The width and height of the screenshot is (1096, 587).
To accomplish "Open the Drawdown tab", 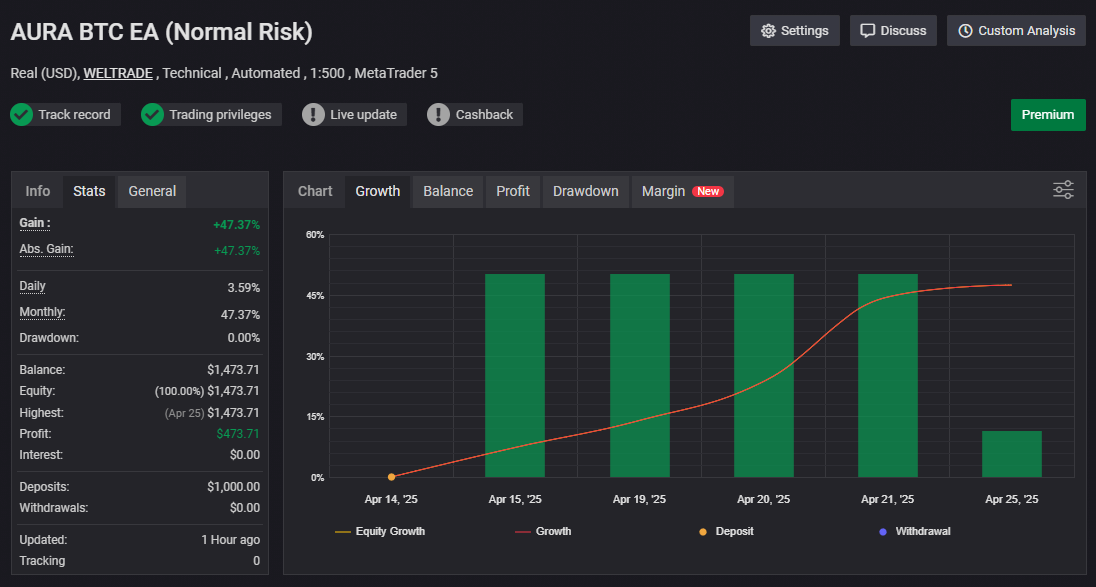I will pos(585,191).
